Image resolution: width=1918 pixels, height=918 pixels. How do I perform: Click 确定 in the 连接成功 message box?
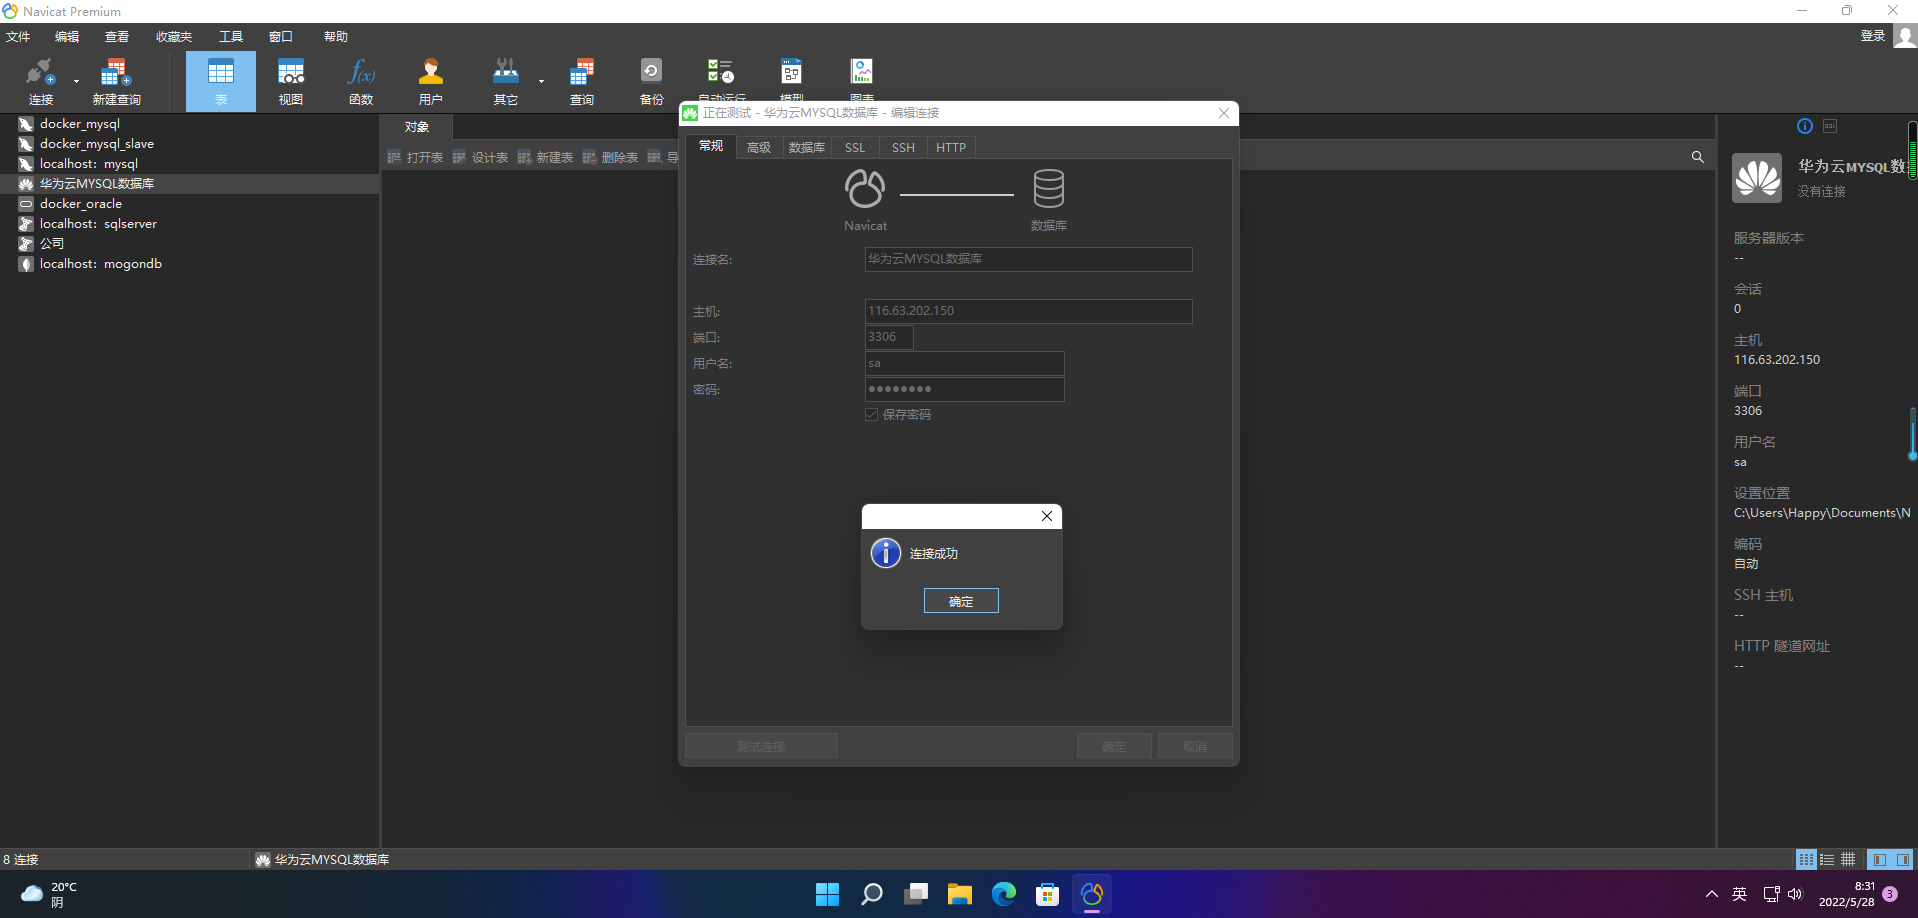[x=961, y=601]
